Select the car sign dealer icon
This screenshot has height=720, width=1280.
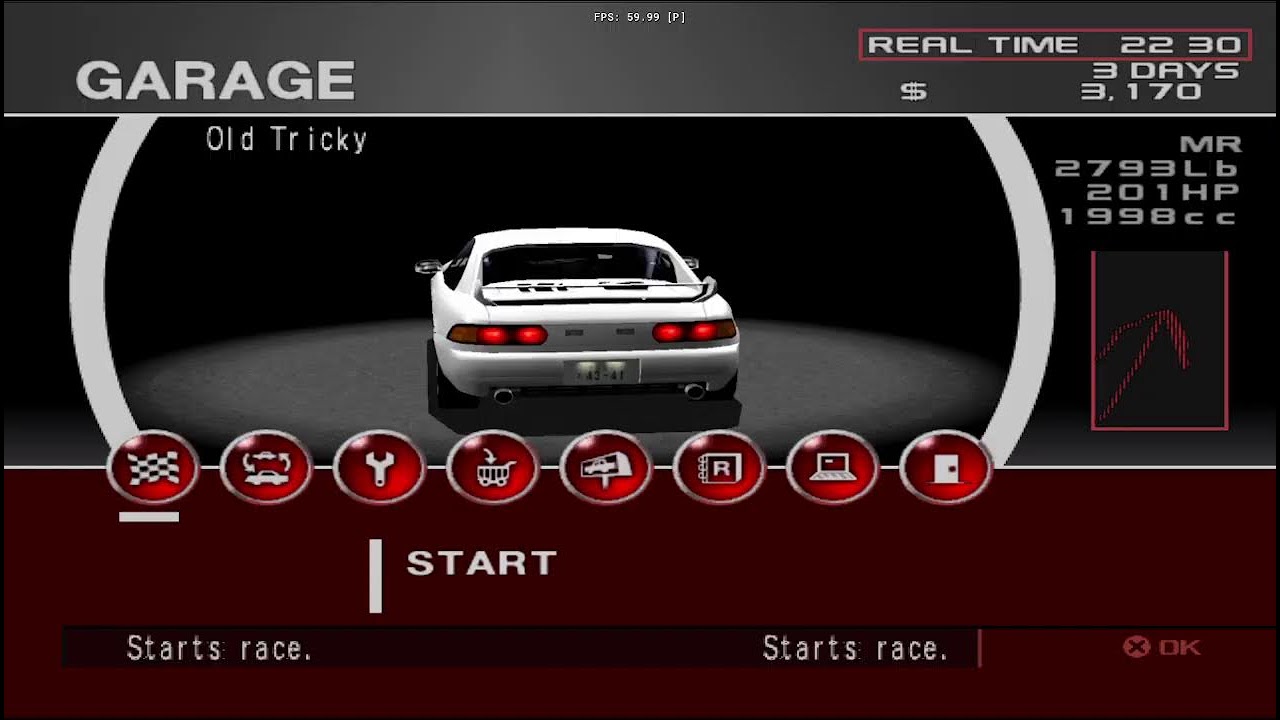pyautogui.click(x=605, y=467)
